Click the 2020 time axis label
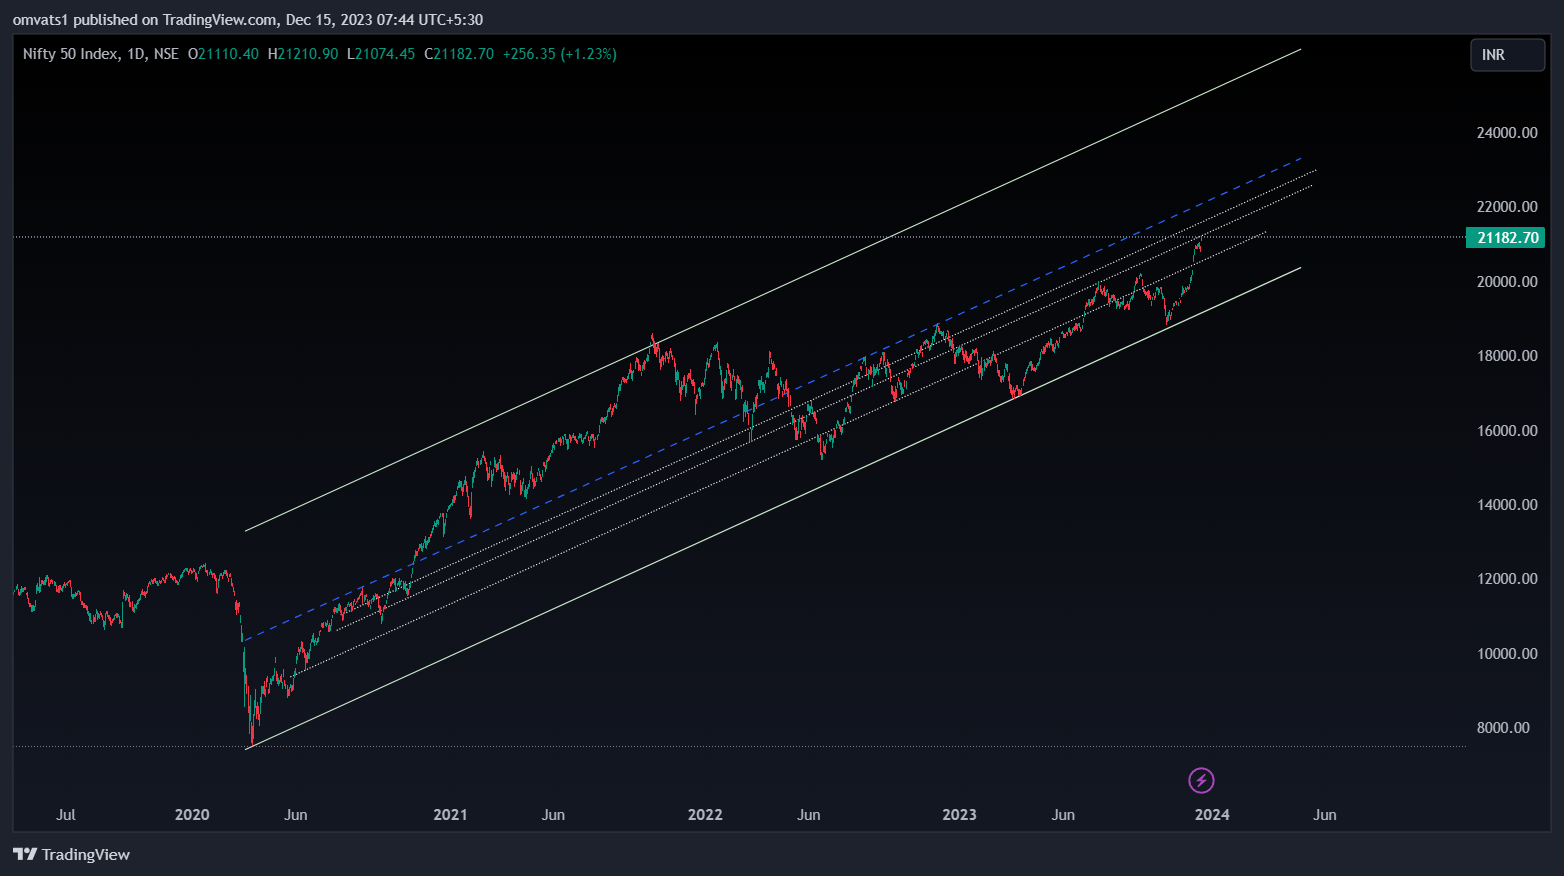The height and width of the screenshot is (876, 1564). pos(192,815)
